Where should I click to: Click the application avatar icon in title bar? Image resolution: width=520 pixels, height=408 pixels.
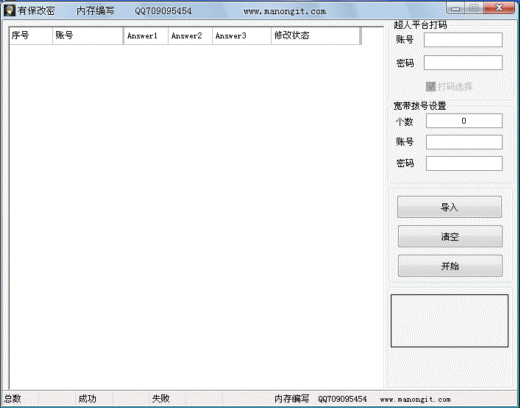(9, 11)
